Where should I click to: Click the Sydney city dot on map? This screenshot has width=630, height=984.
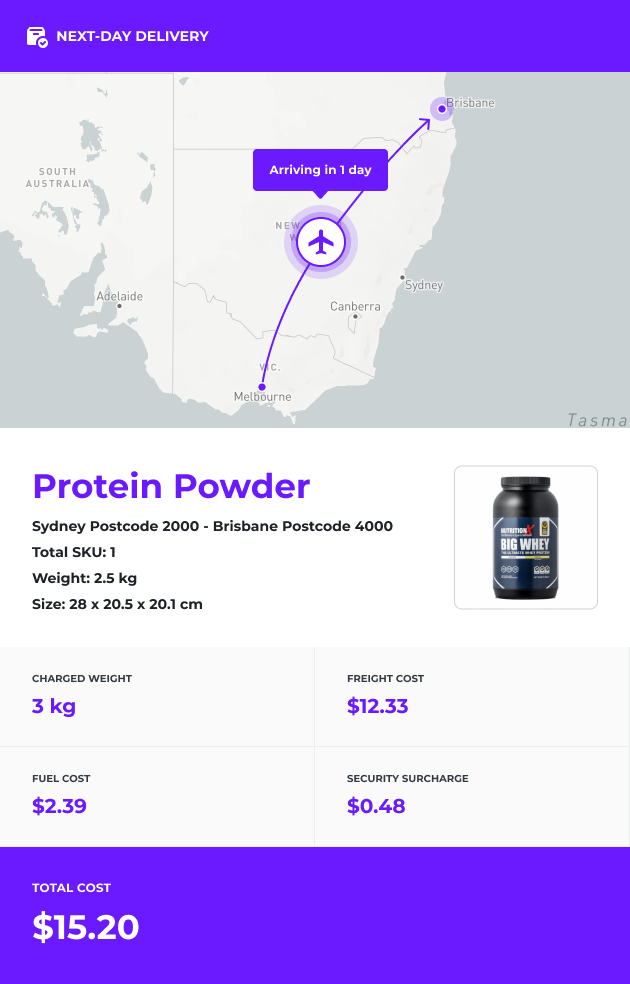coord(402,277)
